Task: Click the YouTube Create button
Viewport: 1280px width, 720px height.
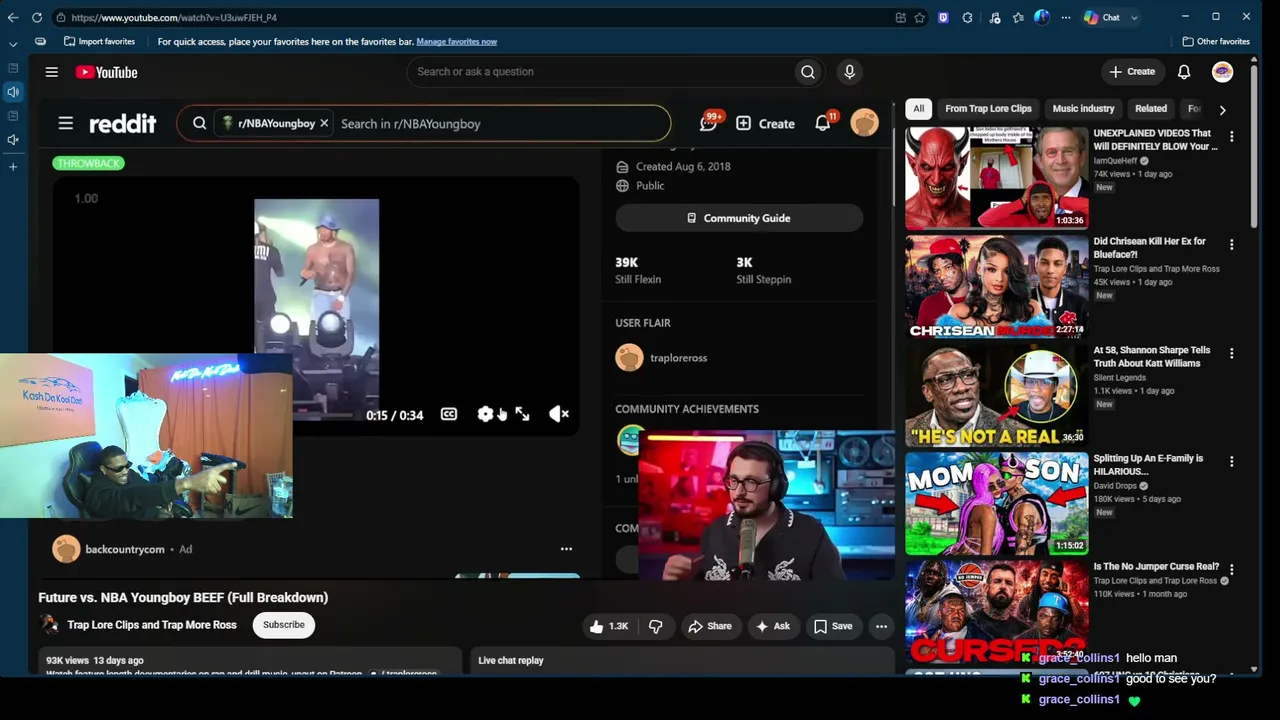Action: coord(1132,72)
